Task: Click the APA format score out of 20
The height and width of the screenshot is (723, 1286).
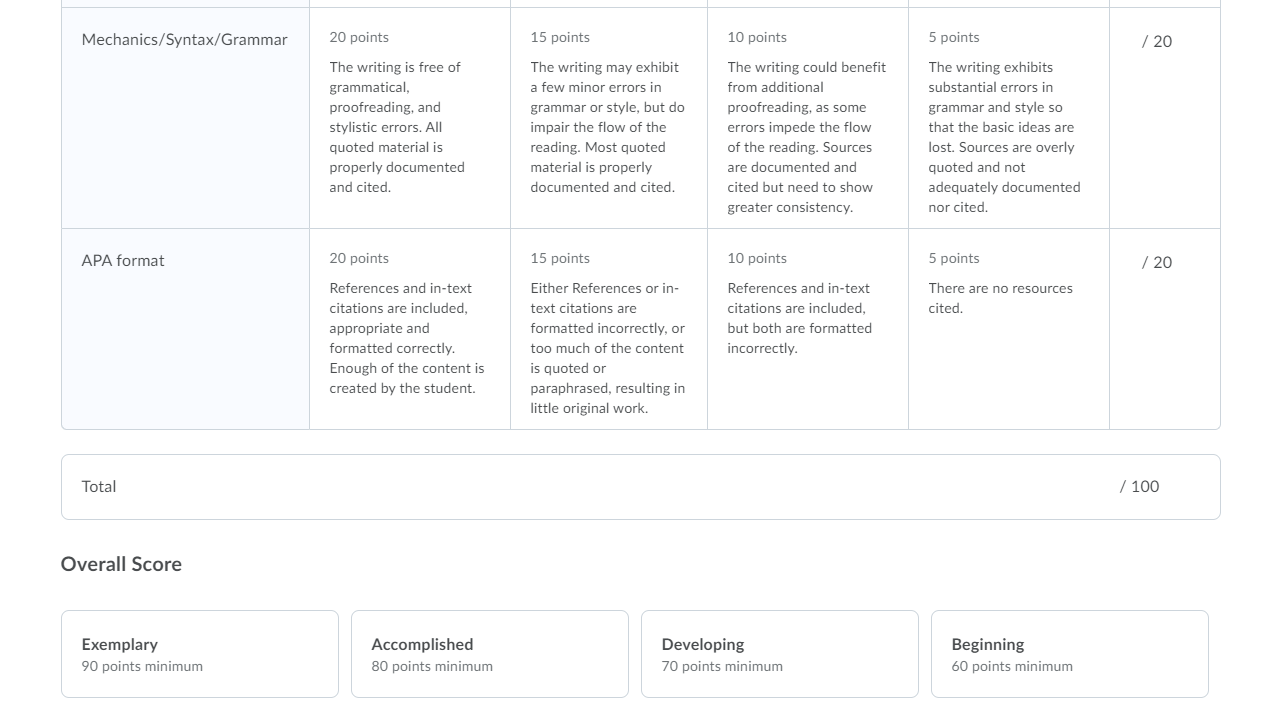Action: coord(1157,263)
